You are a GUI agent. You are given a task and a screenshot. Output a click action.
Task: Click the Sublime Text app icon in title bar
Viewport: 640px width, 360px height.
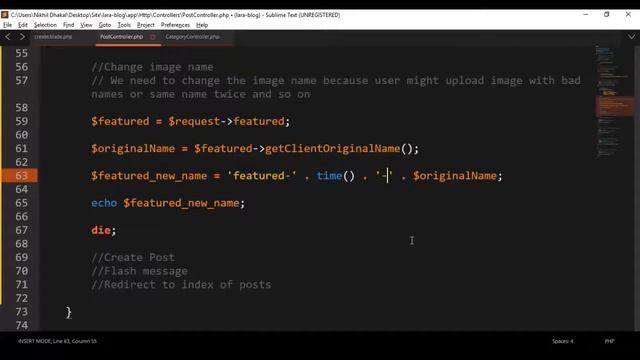click(x=4, y=15)
